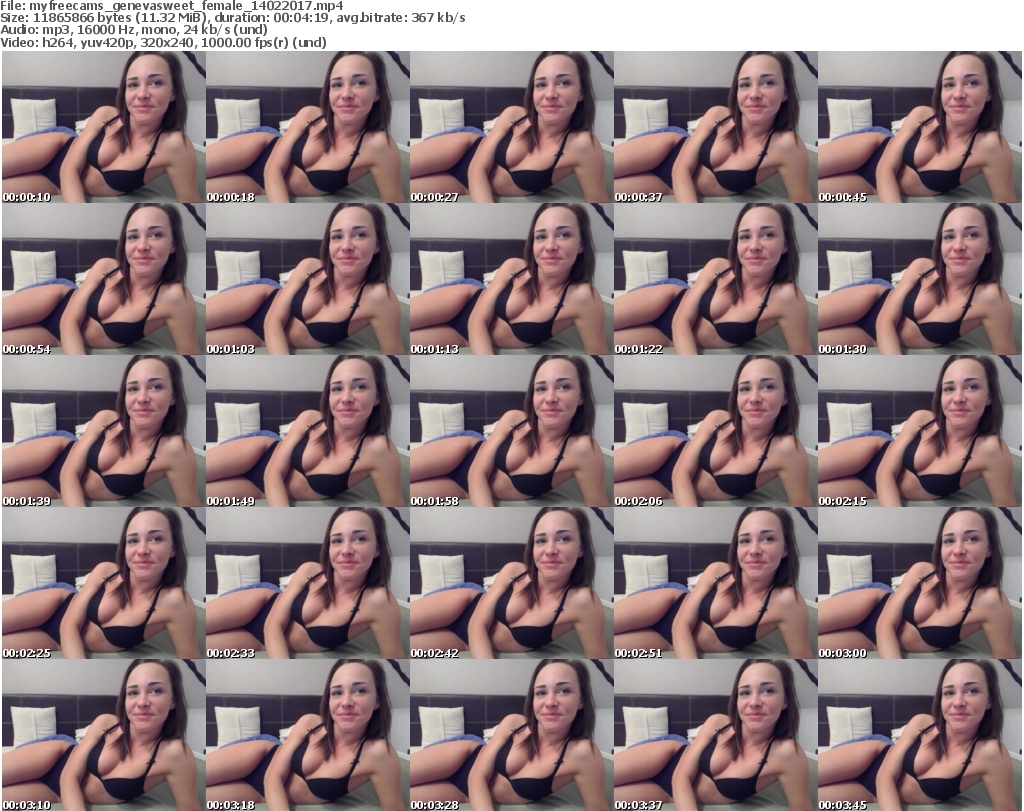Click the 'Video: h264, yuv420p' line
The image size is (1024, 811).
coord(163,42)
